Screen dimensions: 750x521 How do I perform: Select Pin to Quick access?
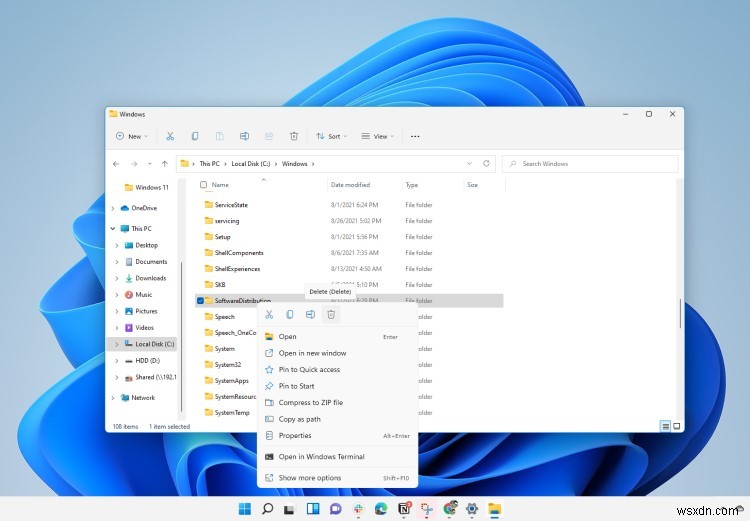coord(338,369)
